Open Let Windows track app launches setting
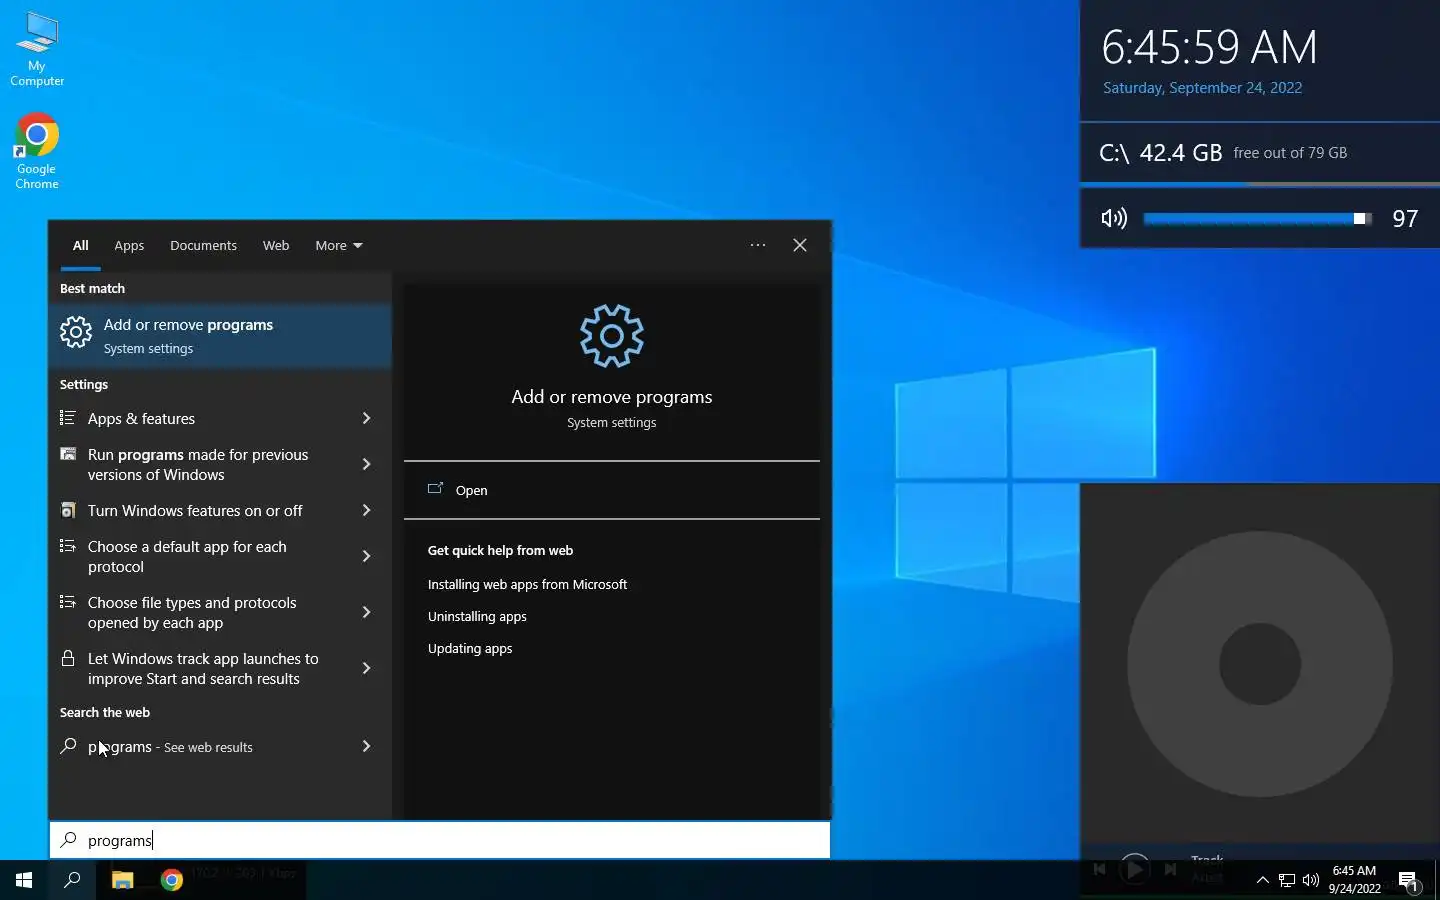The image size is (1440, 900). coord(220,668)
